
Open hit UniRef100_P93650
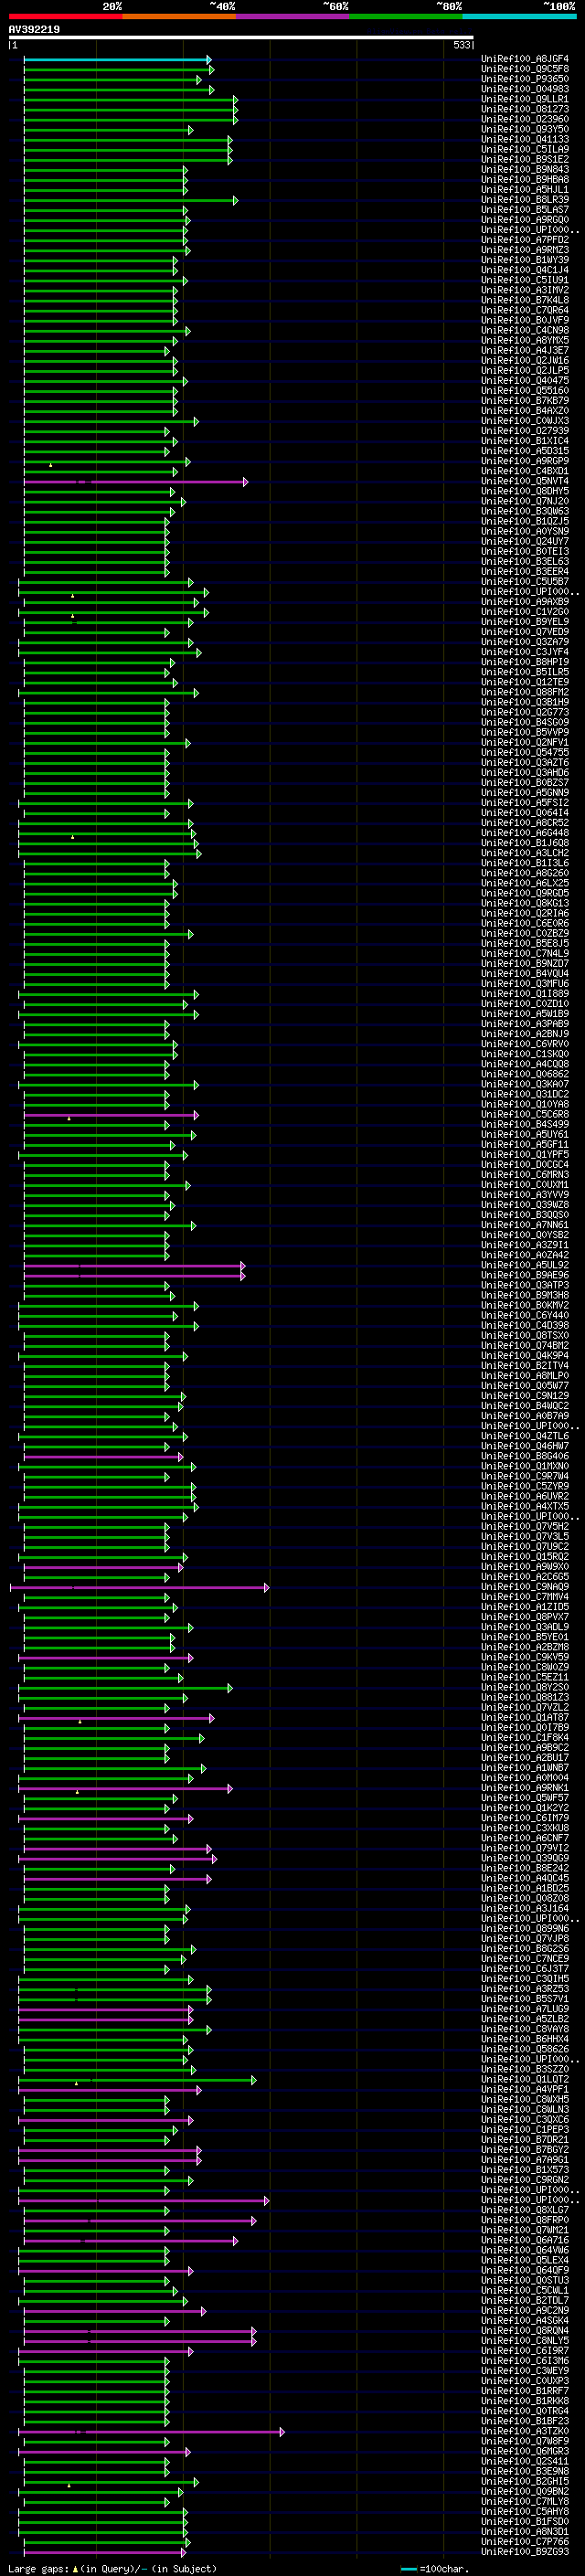(x=525, y=79)
